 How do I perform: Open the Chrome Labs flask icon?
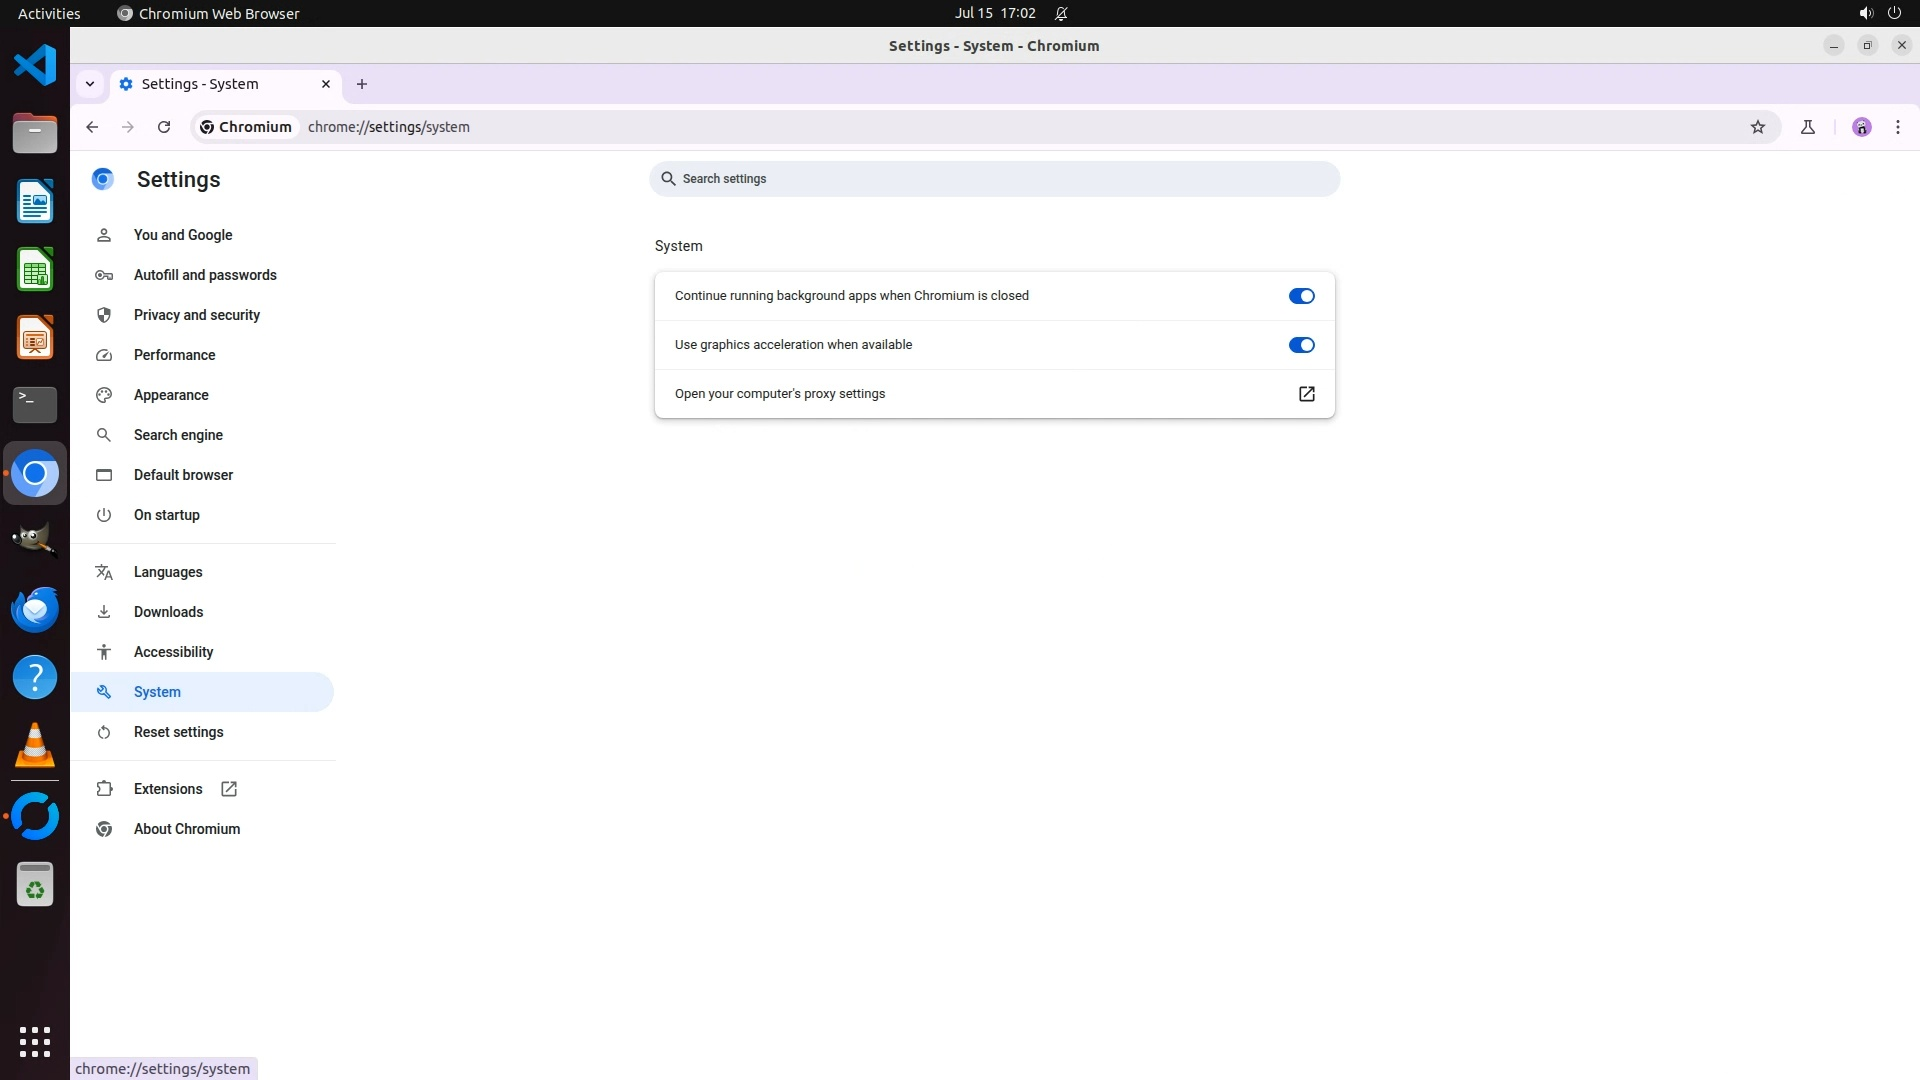click(1808, 127)
